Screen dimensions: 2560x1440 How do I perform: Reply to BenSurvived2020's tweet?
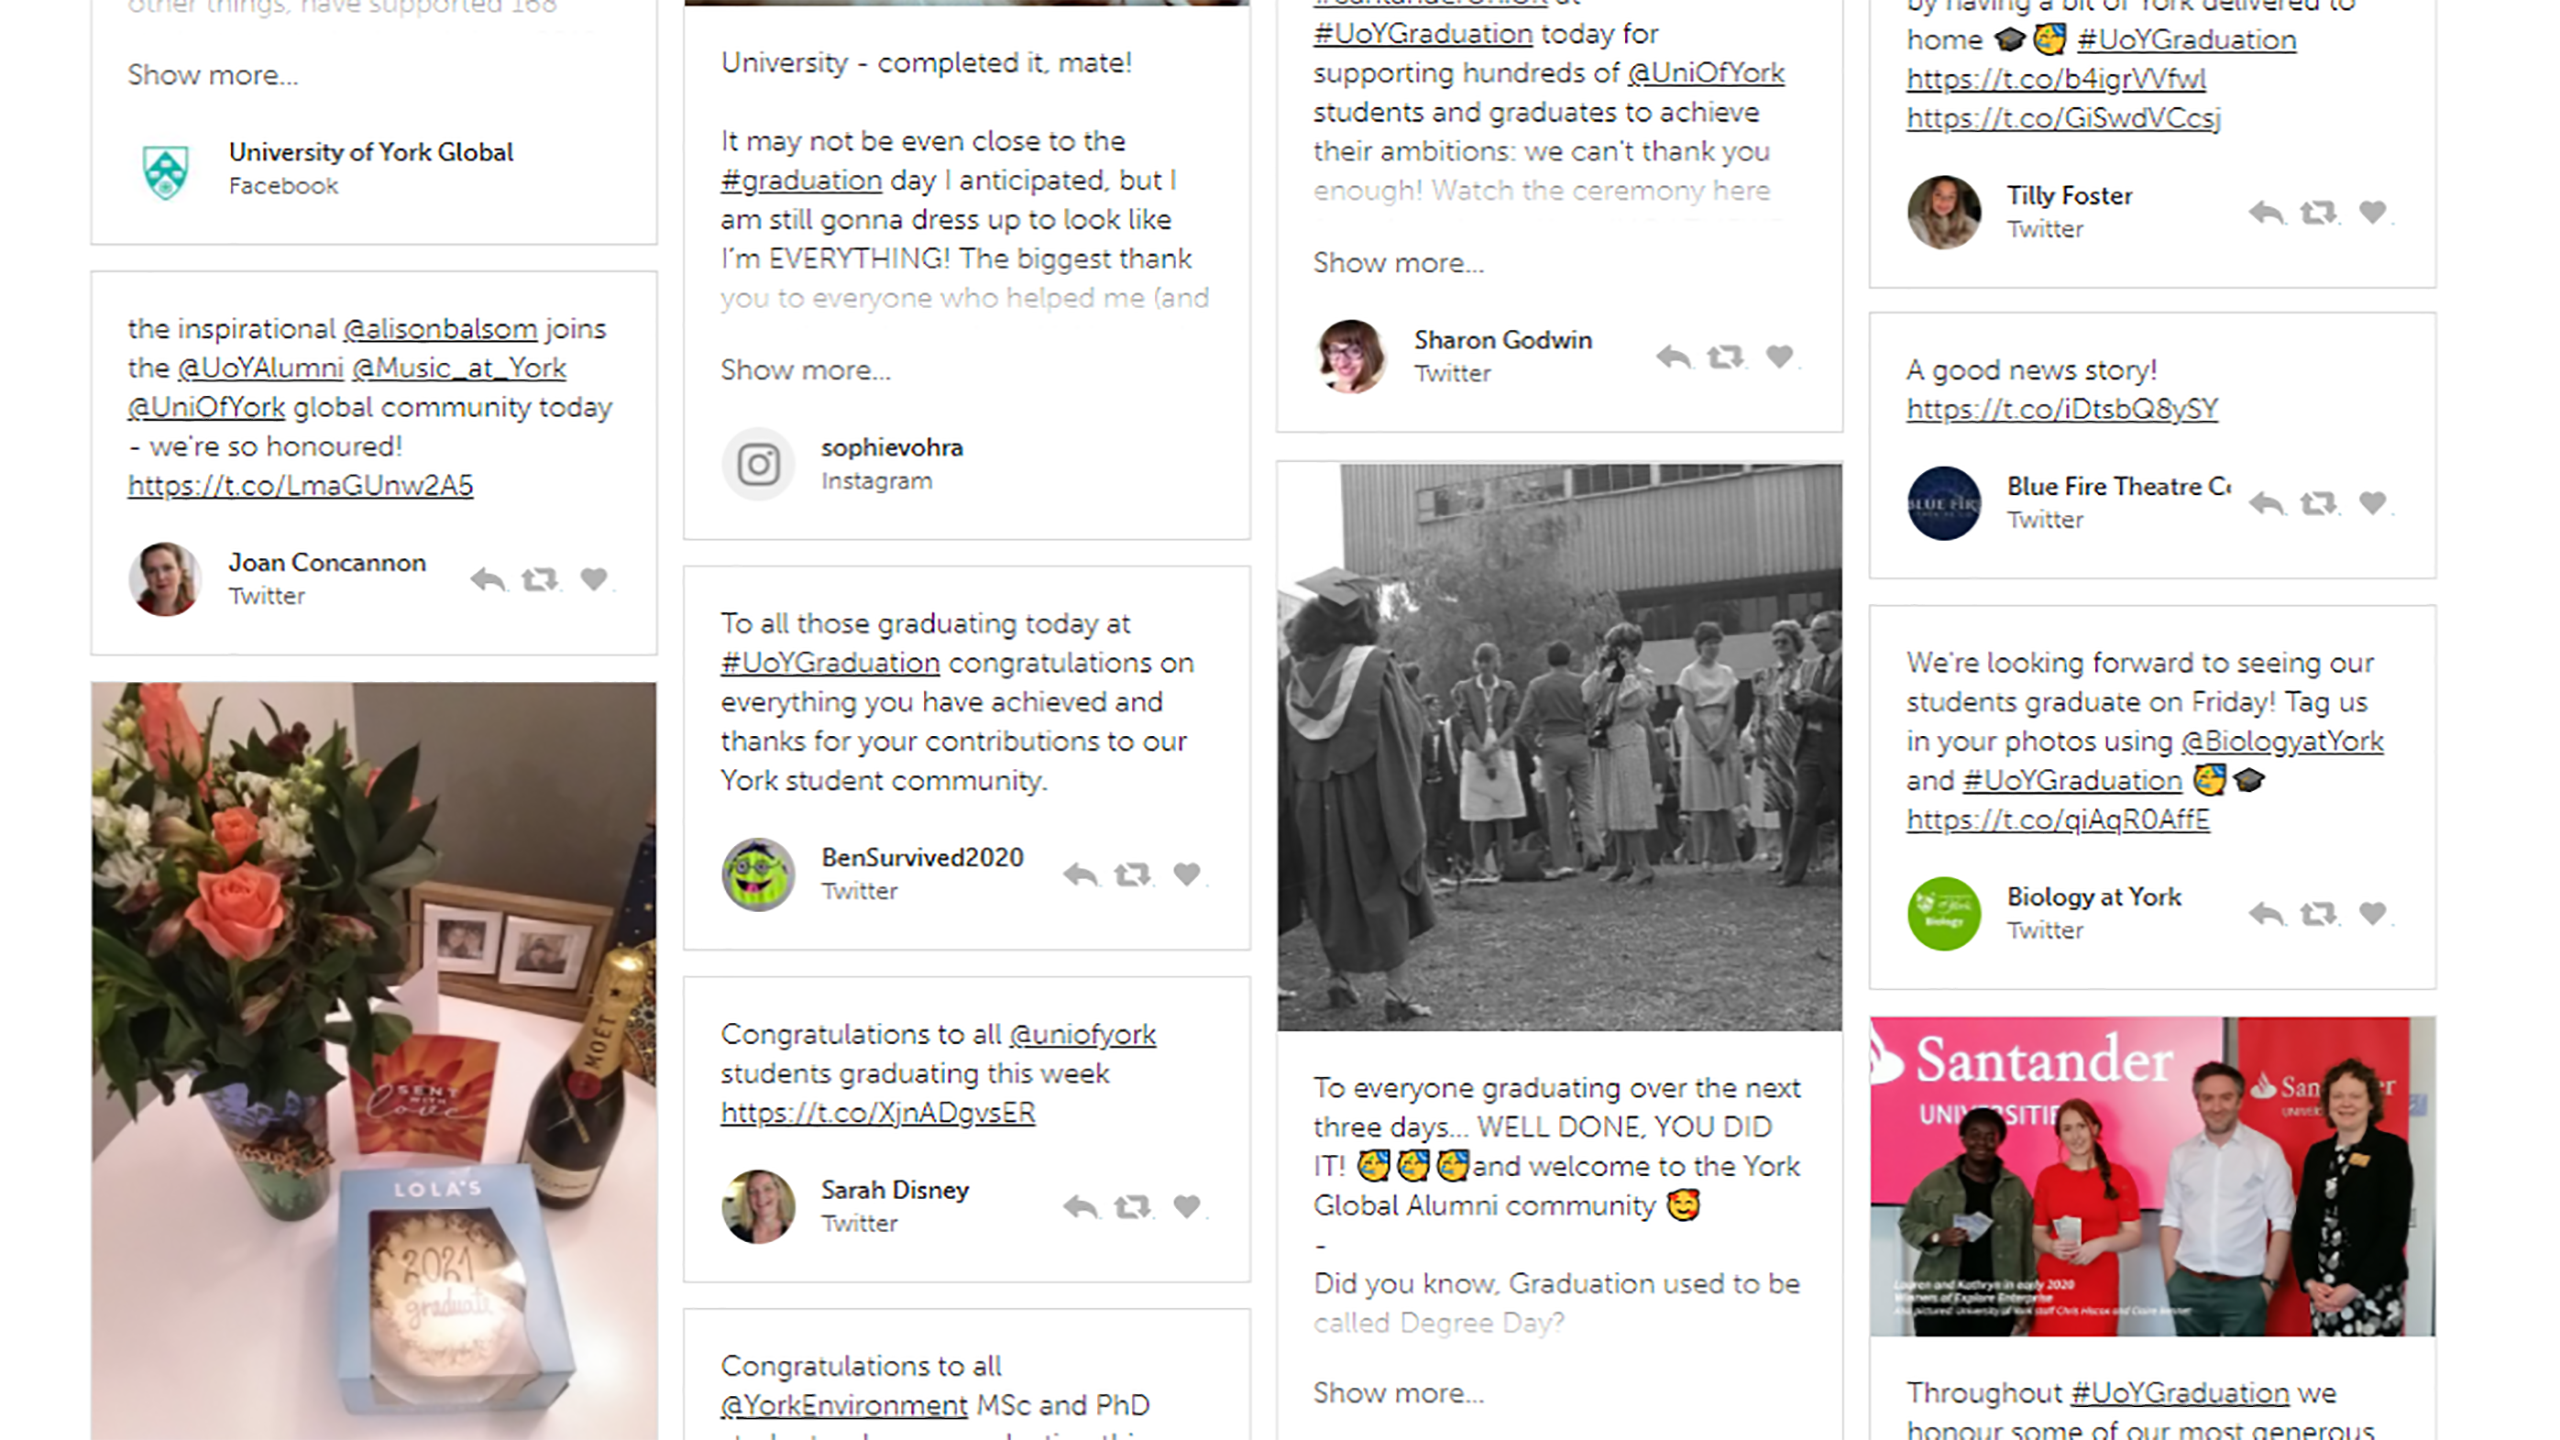coord(1080,874)
